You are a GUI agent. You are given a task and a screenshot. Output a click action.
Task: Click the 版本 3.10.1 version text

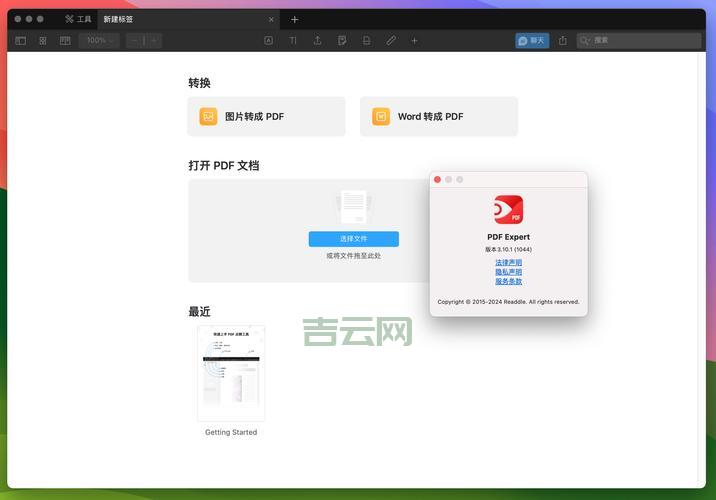tap(508, 249)
